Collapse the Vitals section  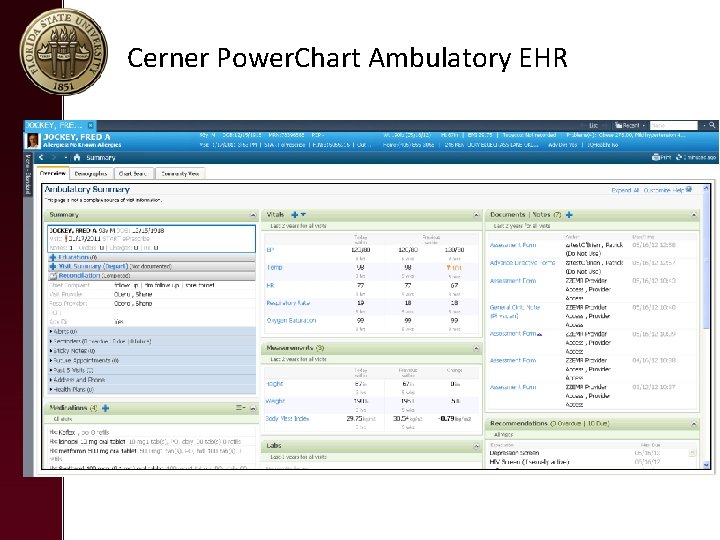coord(476,215)
